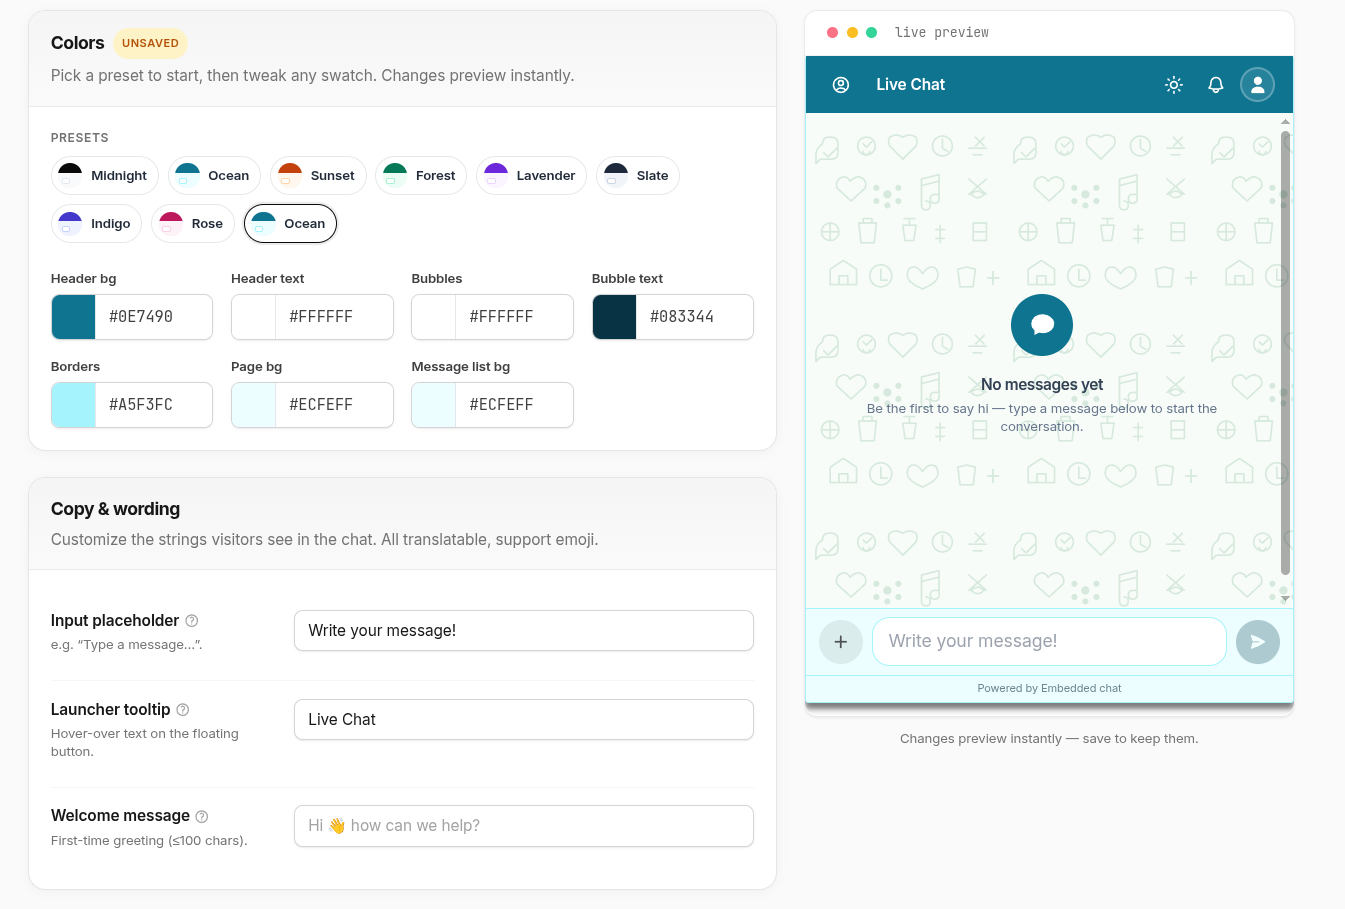
Task: Click the UNSAVED badge beside Colors
Action: pyautogui.click(x=150, y=43)
